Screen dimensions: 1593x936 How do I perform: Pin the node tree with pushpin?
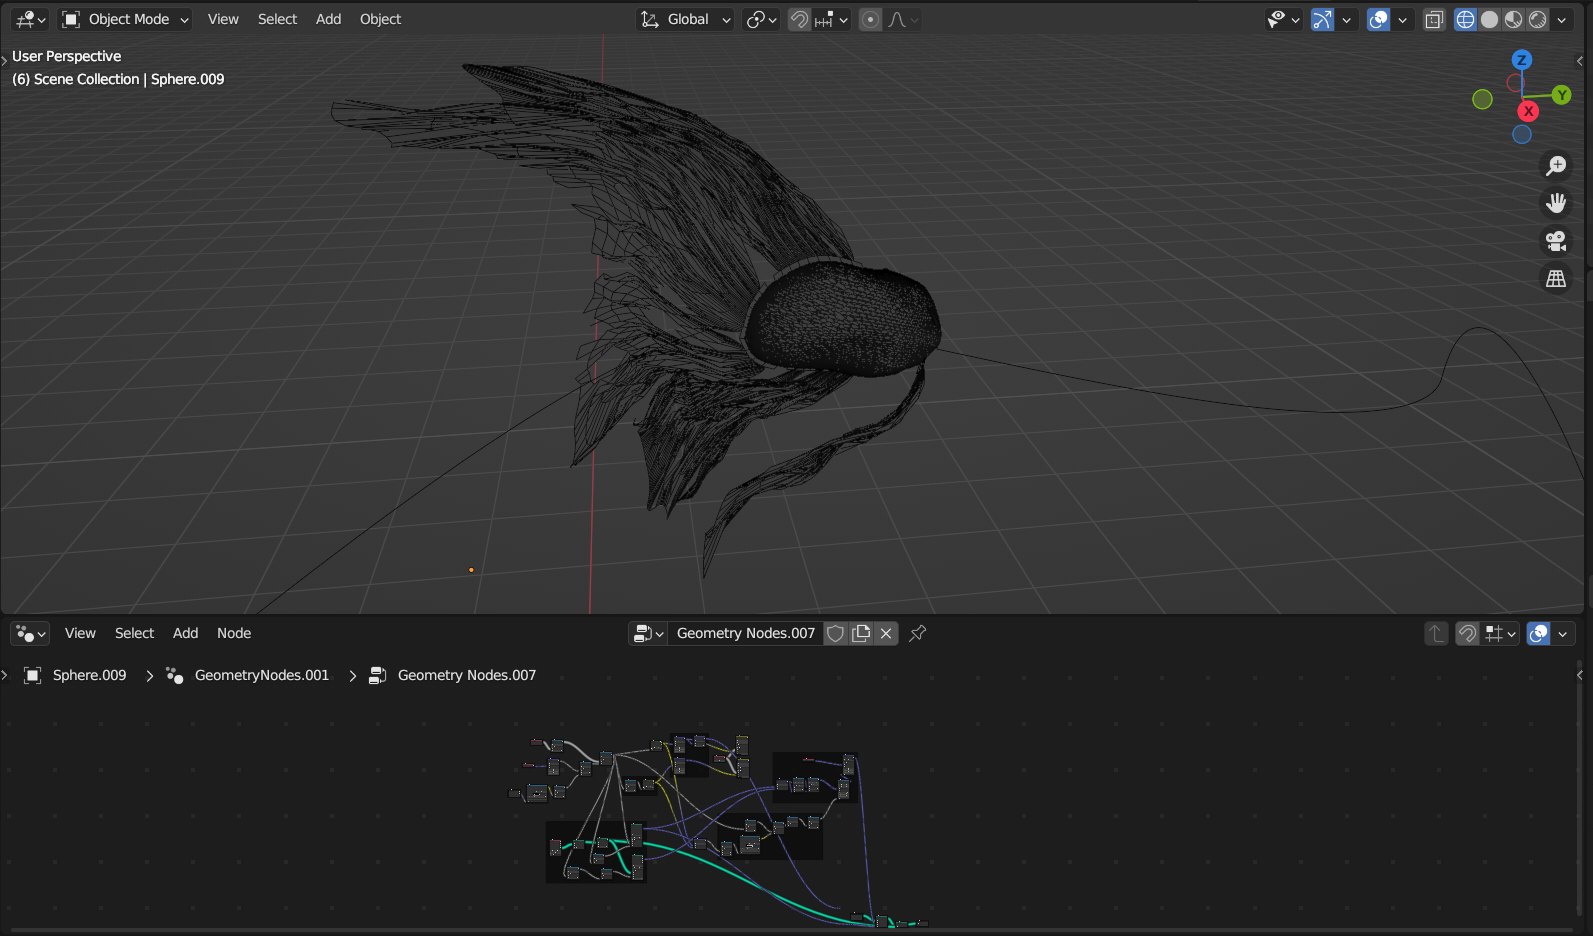coord(917,633)
